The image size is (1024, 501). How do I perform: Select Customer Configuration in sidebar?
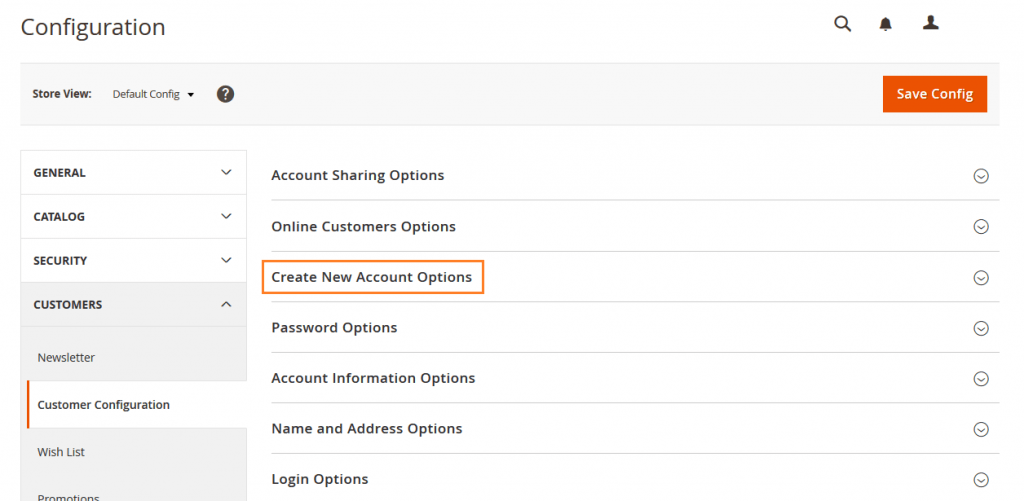click(104, 405)
